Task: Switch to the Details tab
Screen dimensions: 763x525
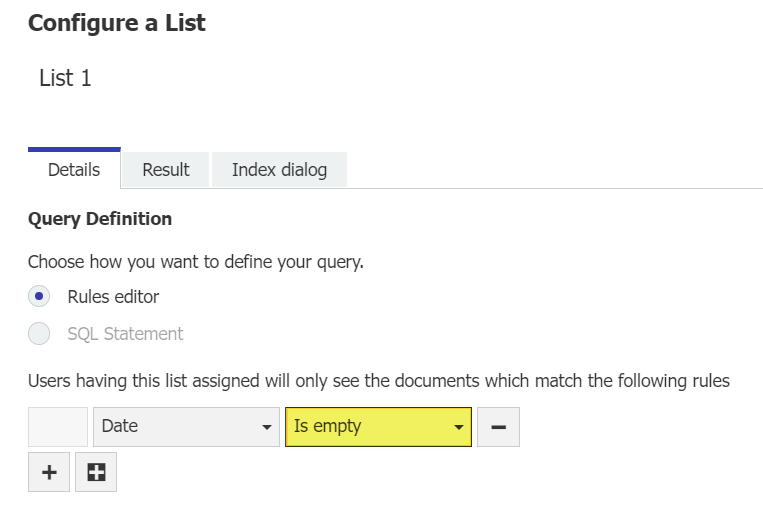Action: 74,169
